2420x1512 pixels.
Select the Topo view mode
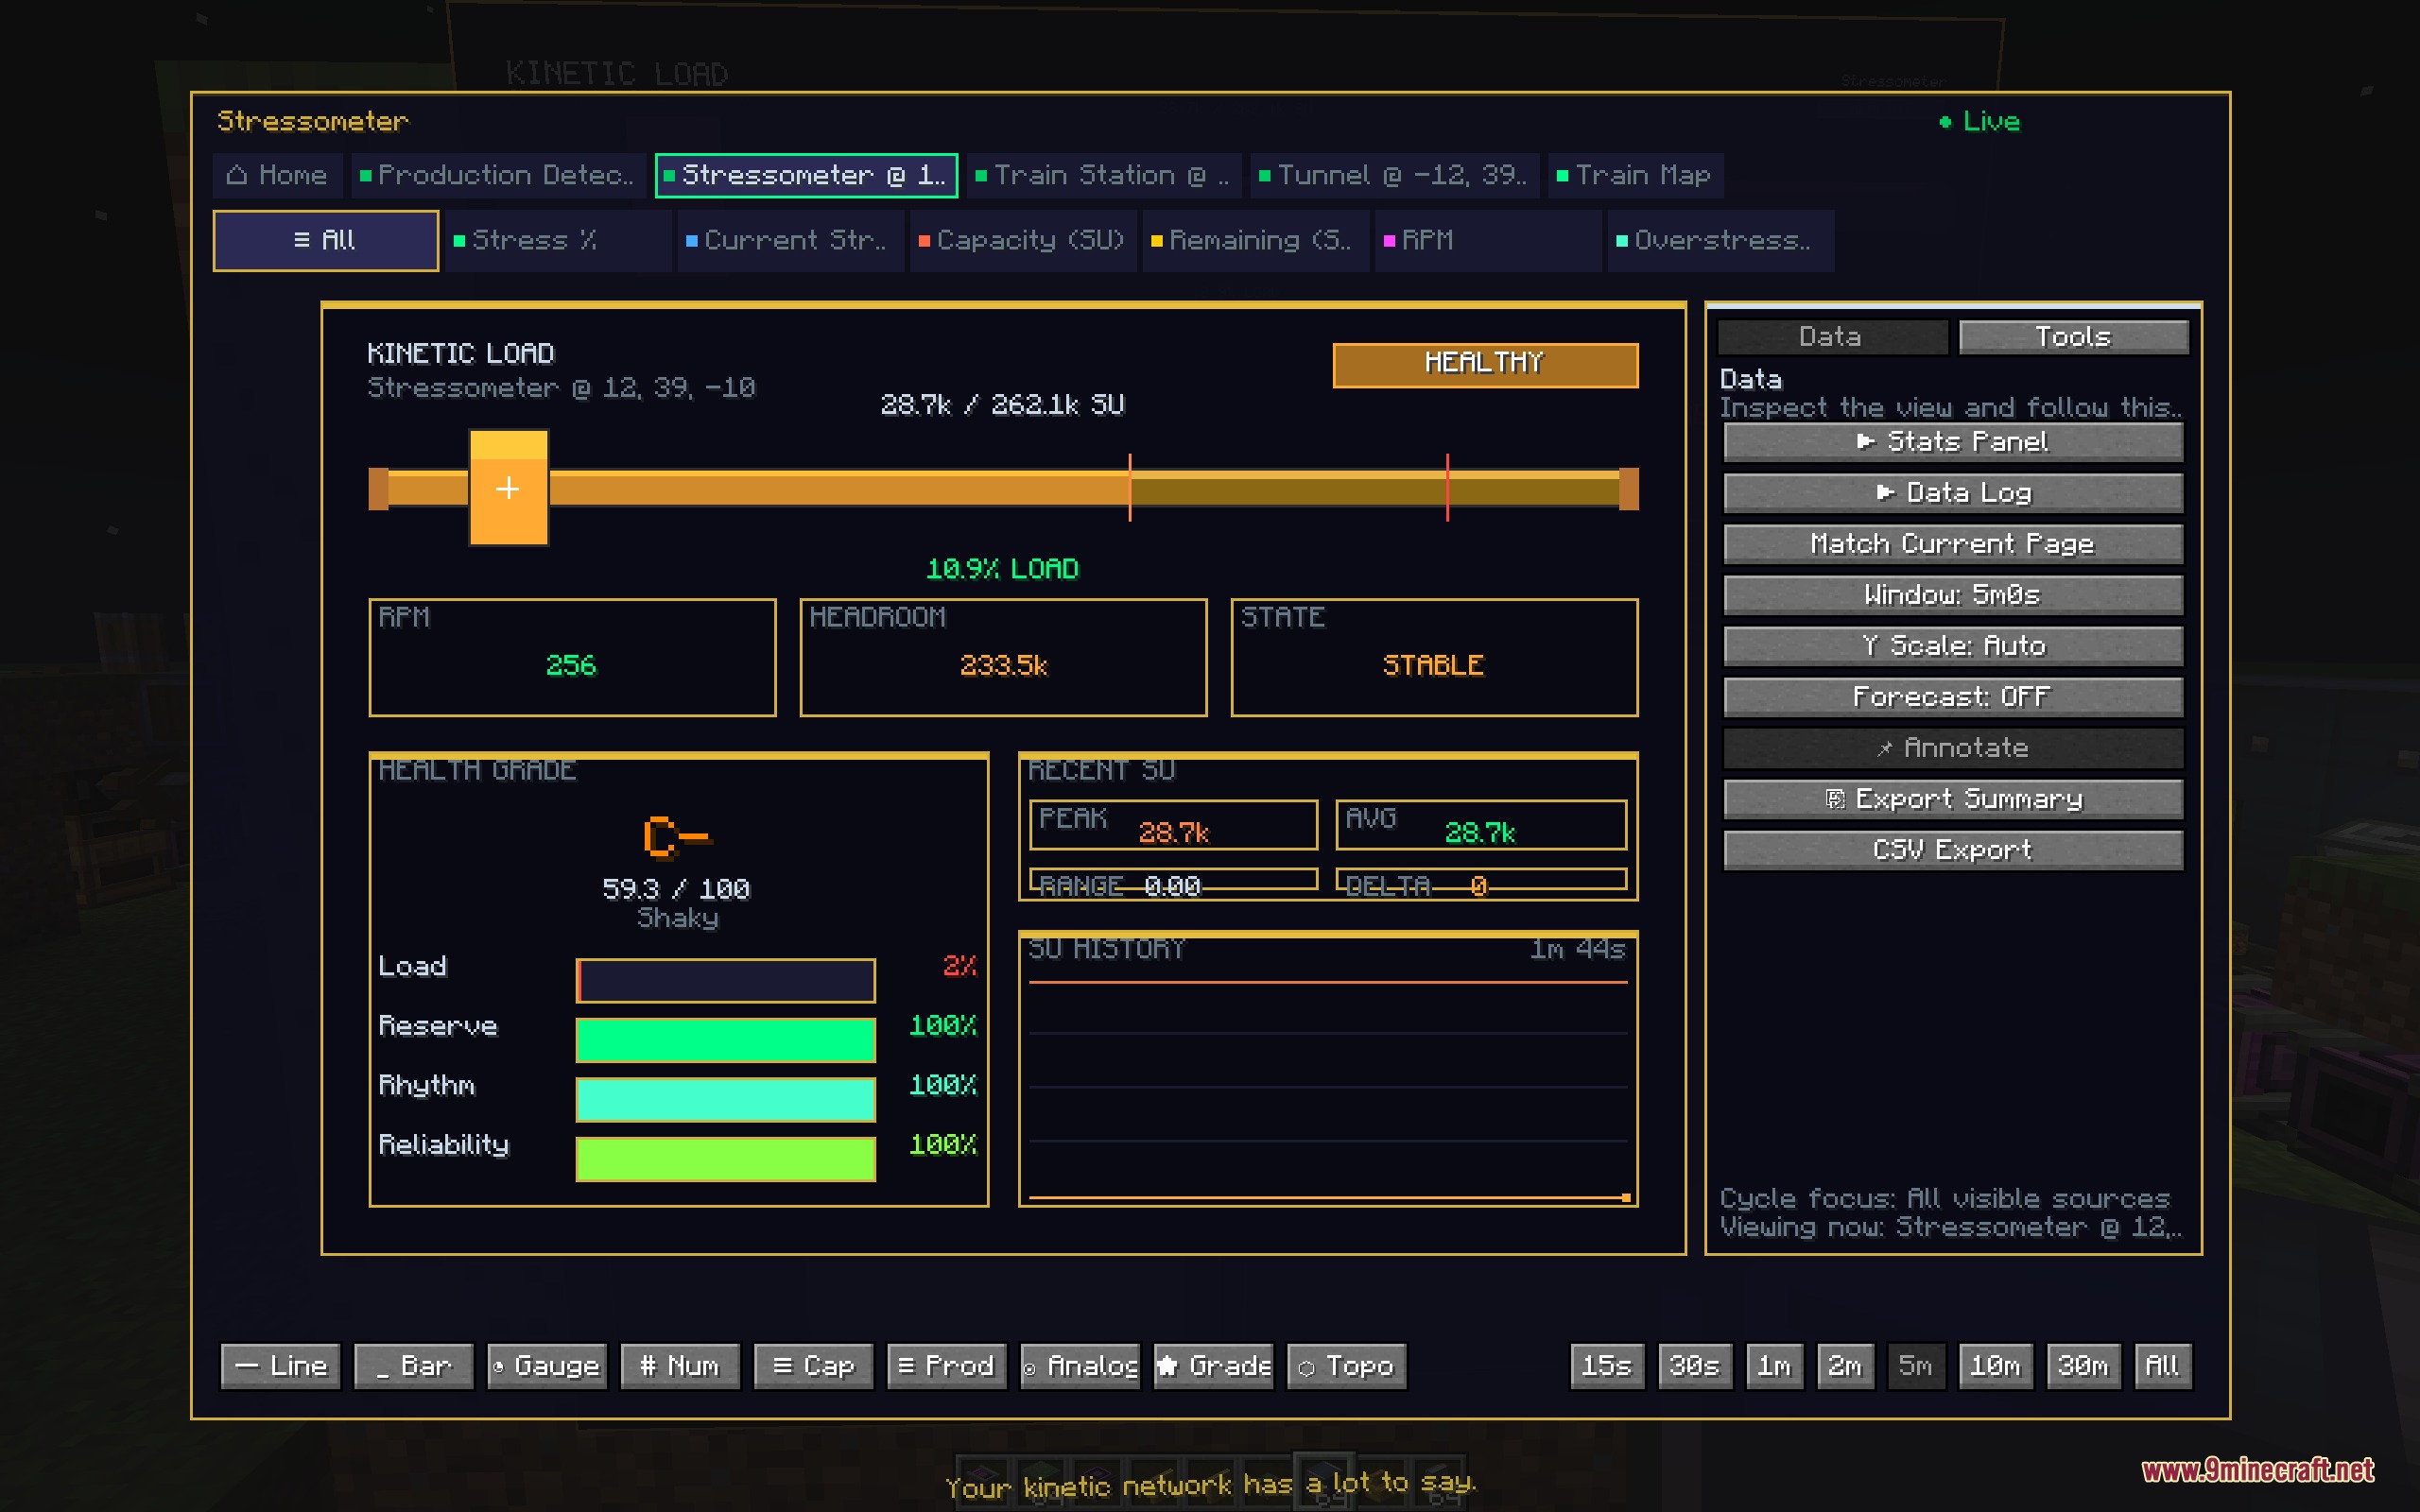pyautogui.click(x=1347, y=1366)
